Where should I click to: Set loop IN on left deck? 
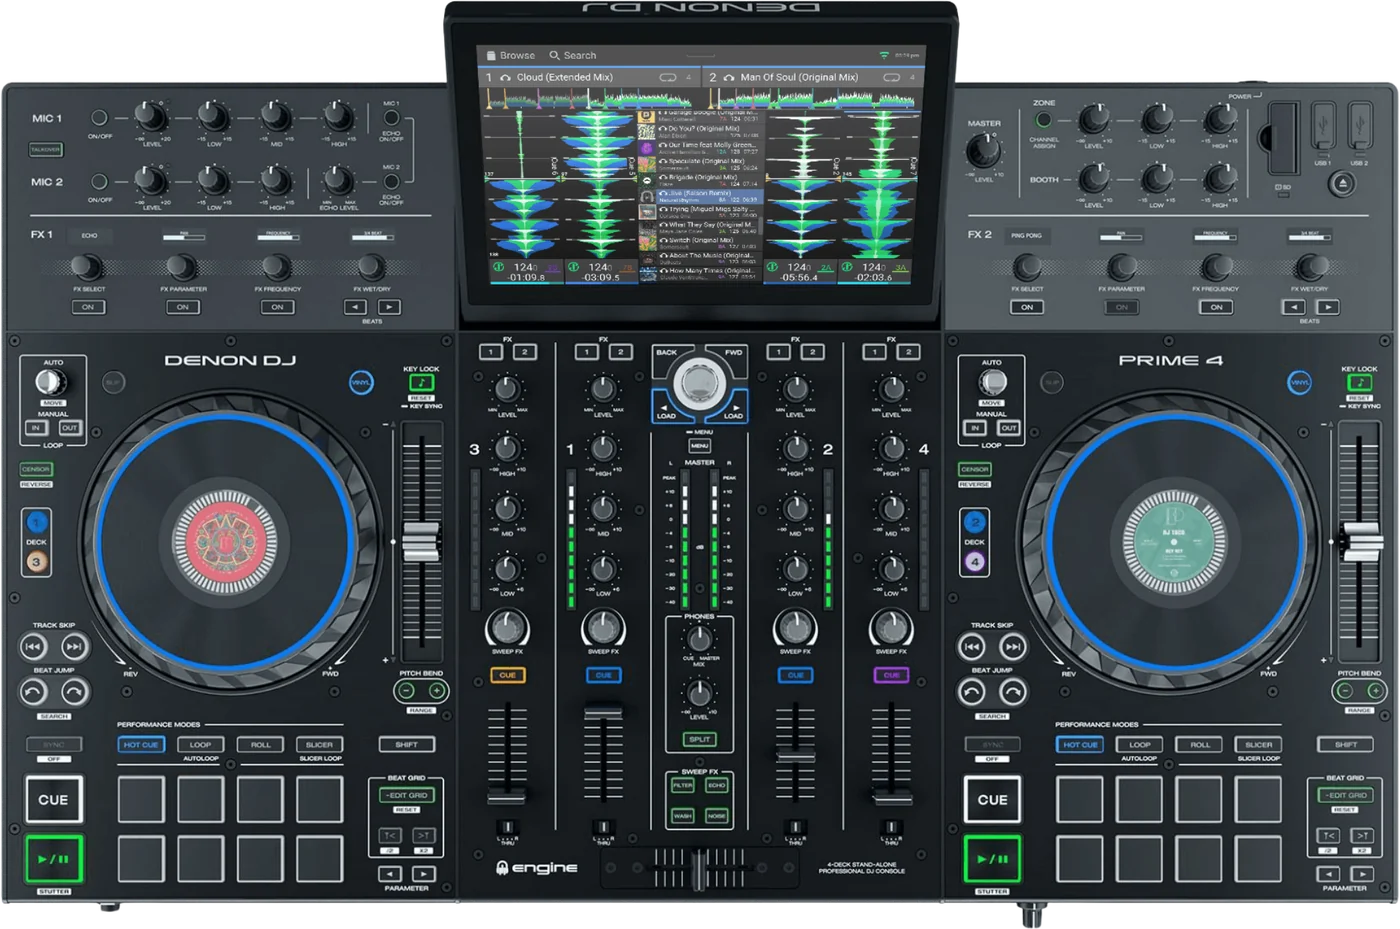35,428
